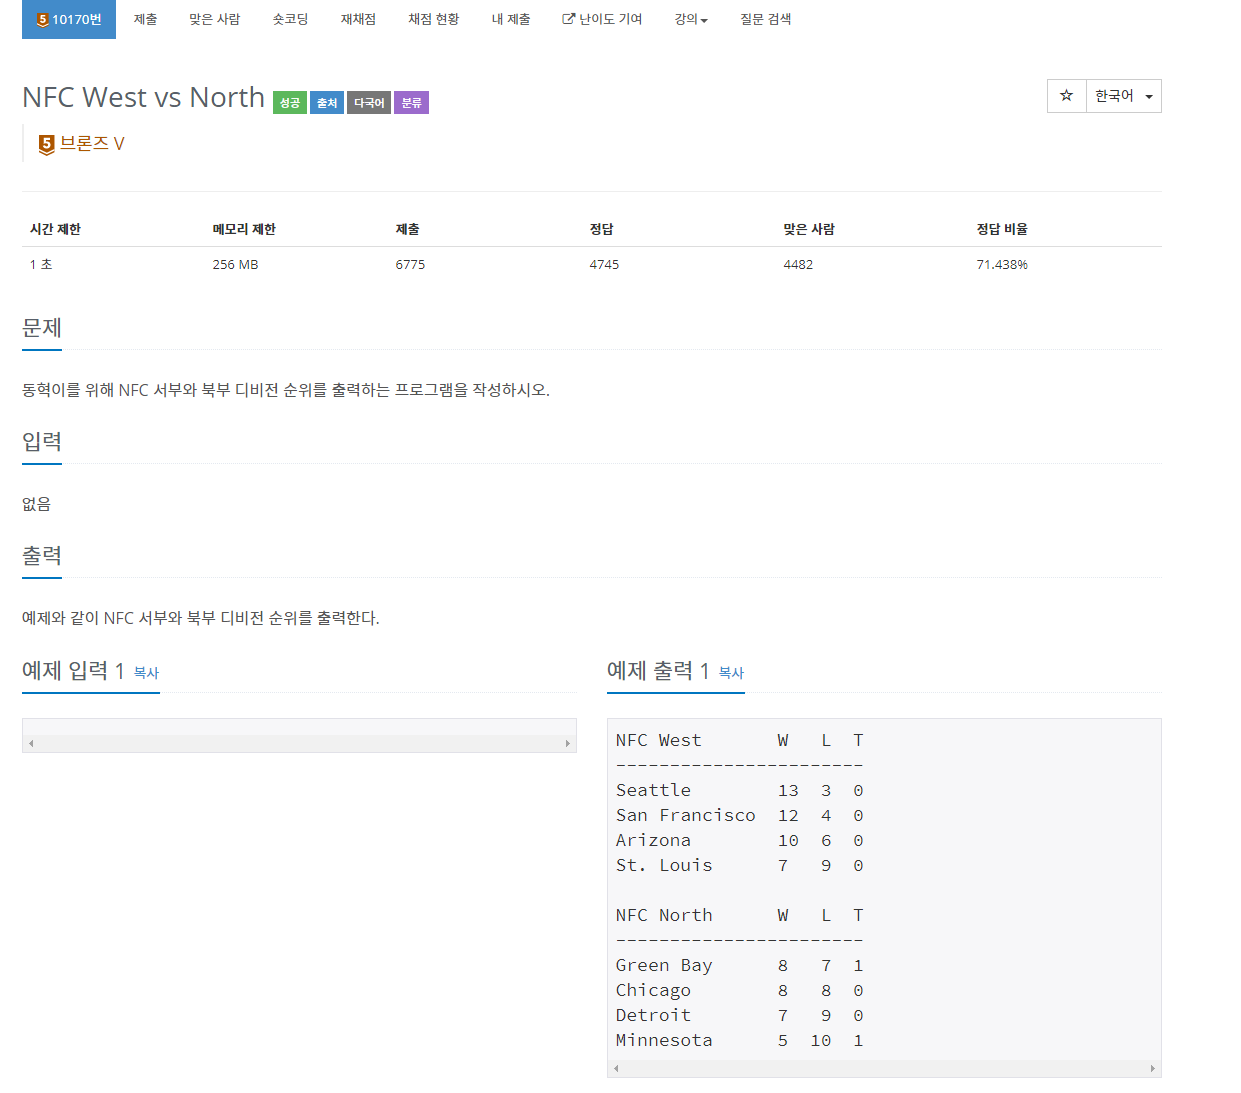The height and width of the screenshot is (1093, 1241).
Task: Click the 256 MB memory limit value
Action: click(x=235, y=265)
